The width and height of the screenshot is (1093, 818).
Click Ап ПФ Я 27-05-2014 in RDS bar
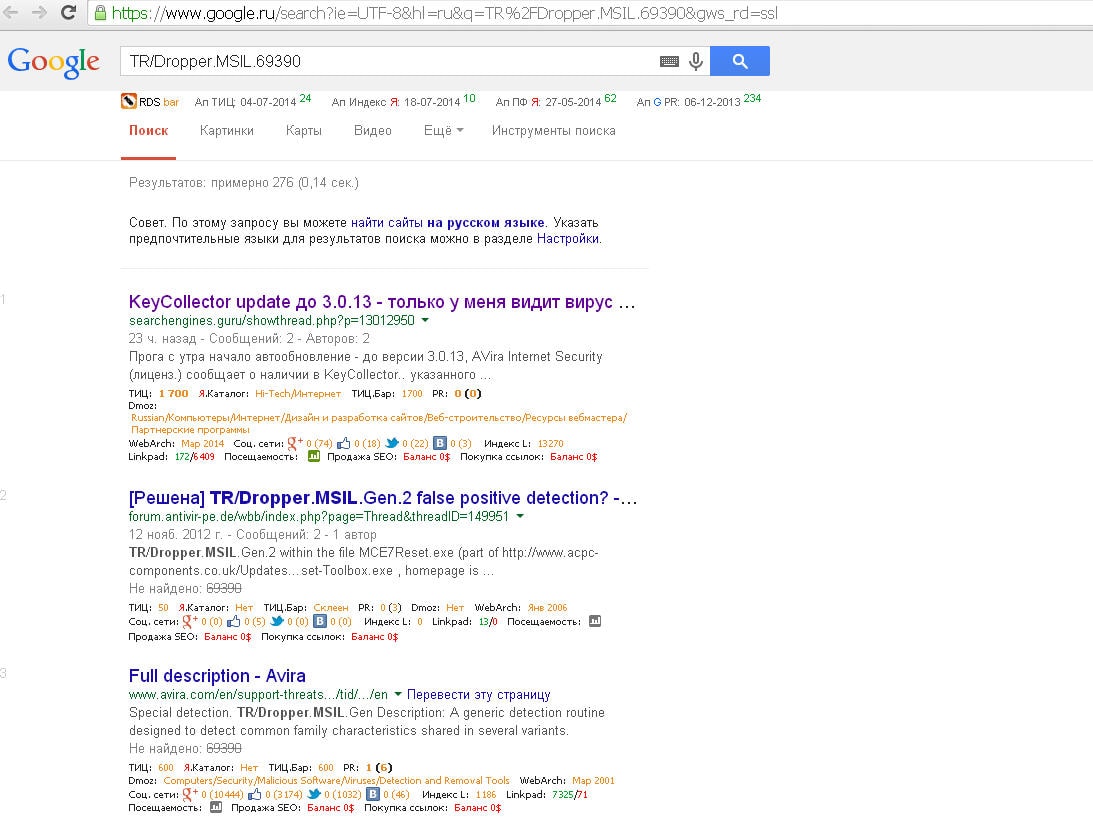point(556,102)
